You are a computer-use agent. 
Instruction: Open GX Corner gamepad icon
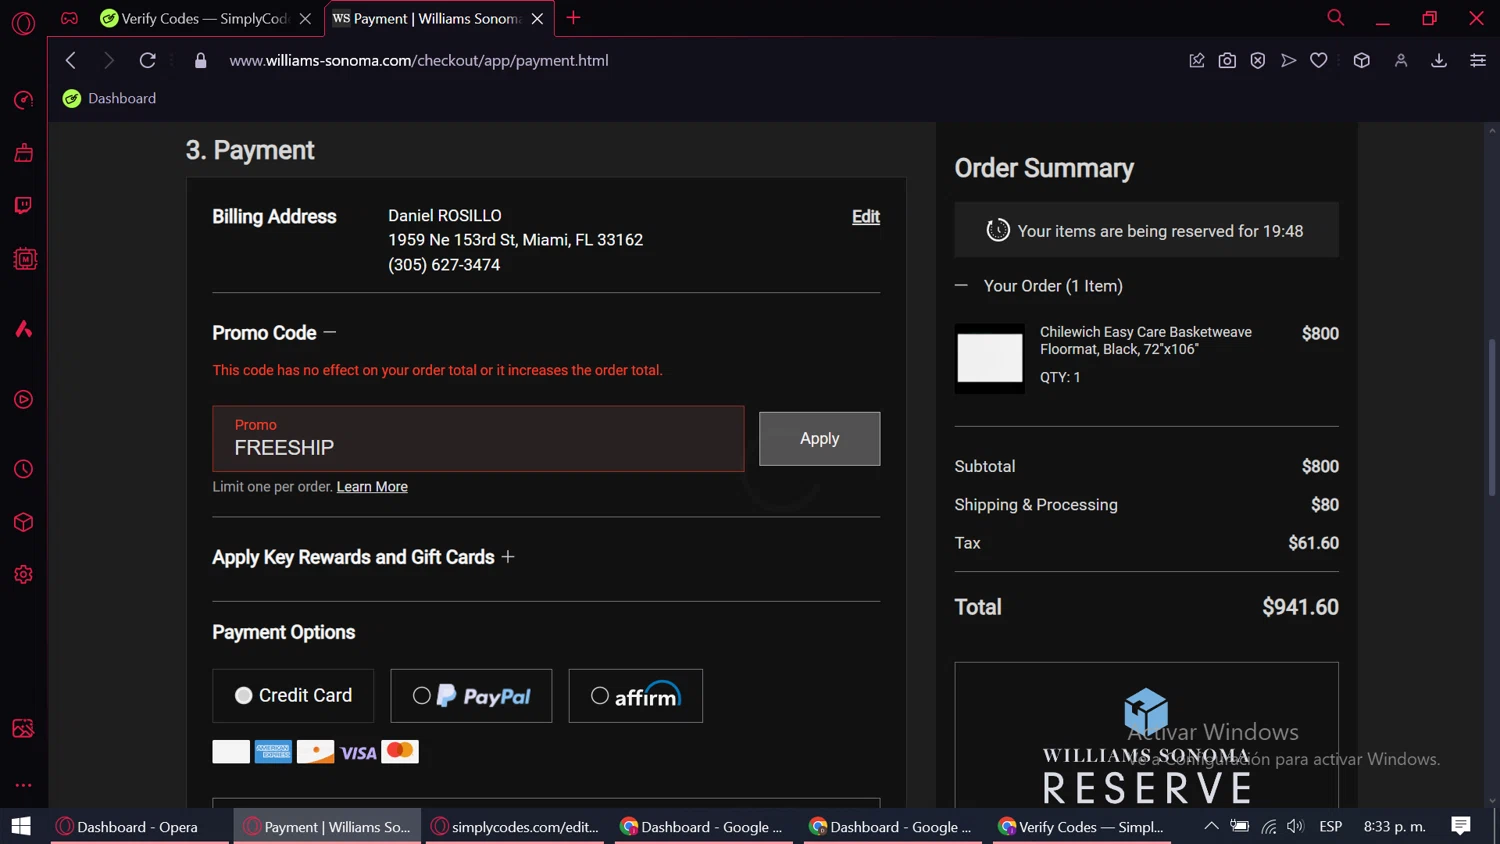(x=69, y=18)
